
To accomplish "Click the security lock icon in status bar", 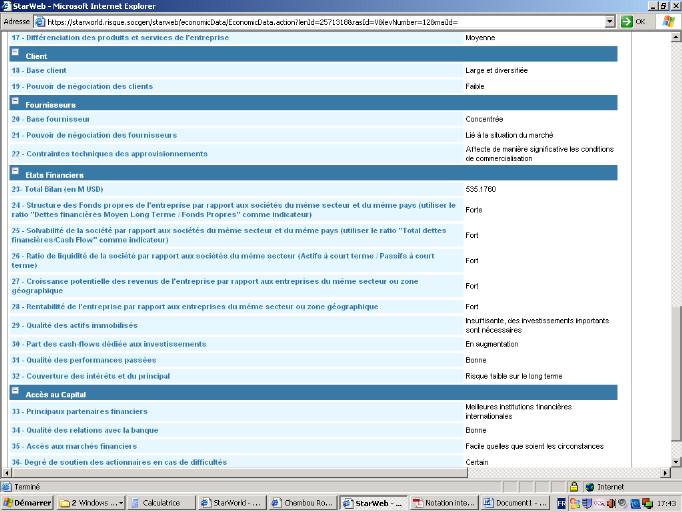I will coord(574,487).
